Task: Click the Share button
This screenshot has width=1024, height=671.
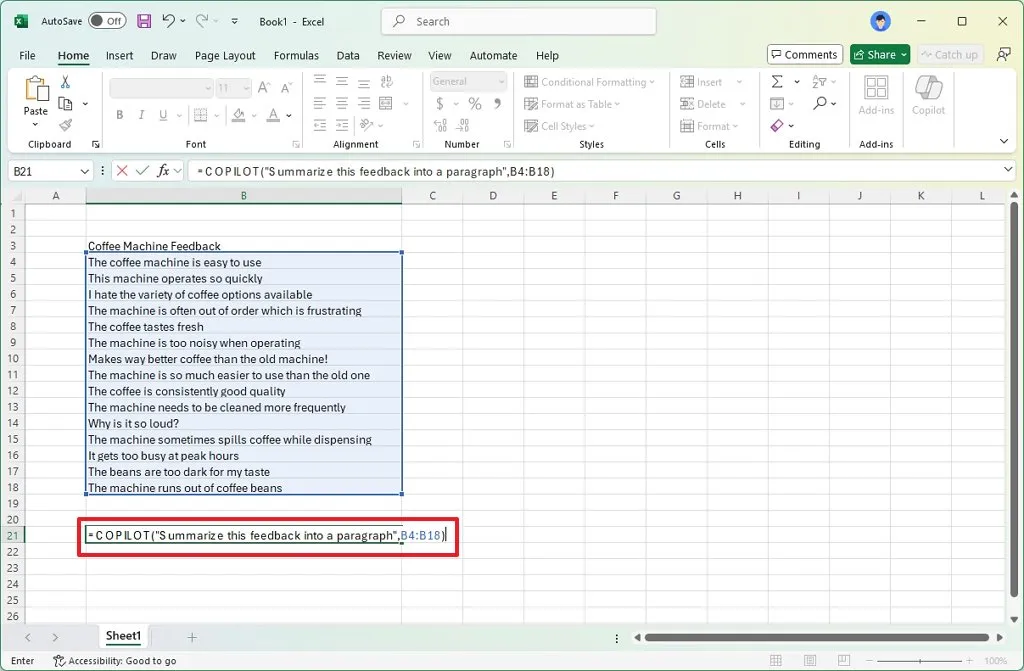Action: [877, 54]
